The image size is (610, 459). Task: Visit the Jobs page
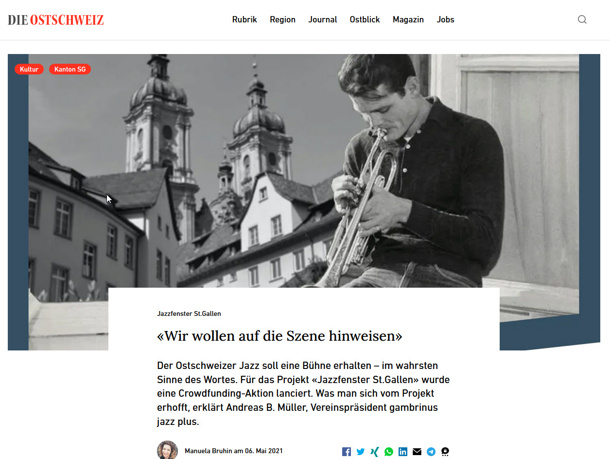click(445, 19)
